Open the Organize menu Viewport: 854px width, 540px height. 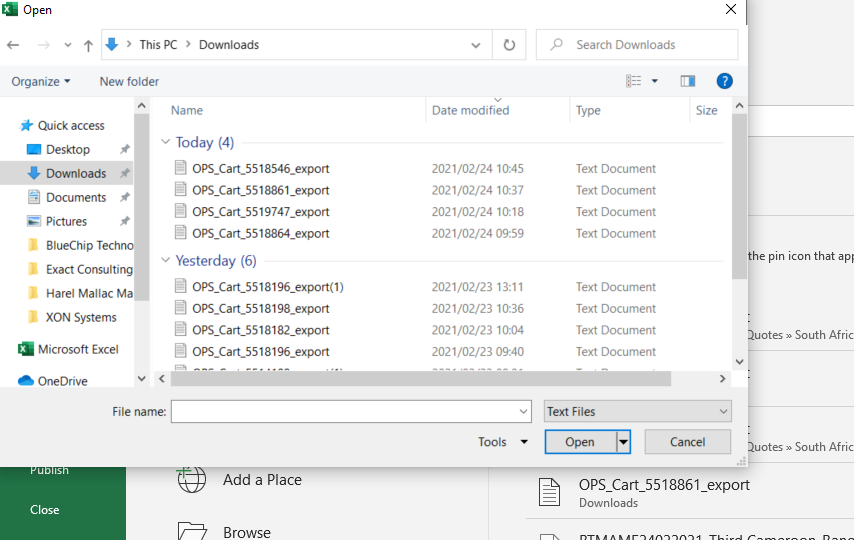coord(41,81)
